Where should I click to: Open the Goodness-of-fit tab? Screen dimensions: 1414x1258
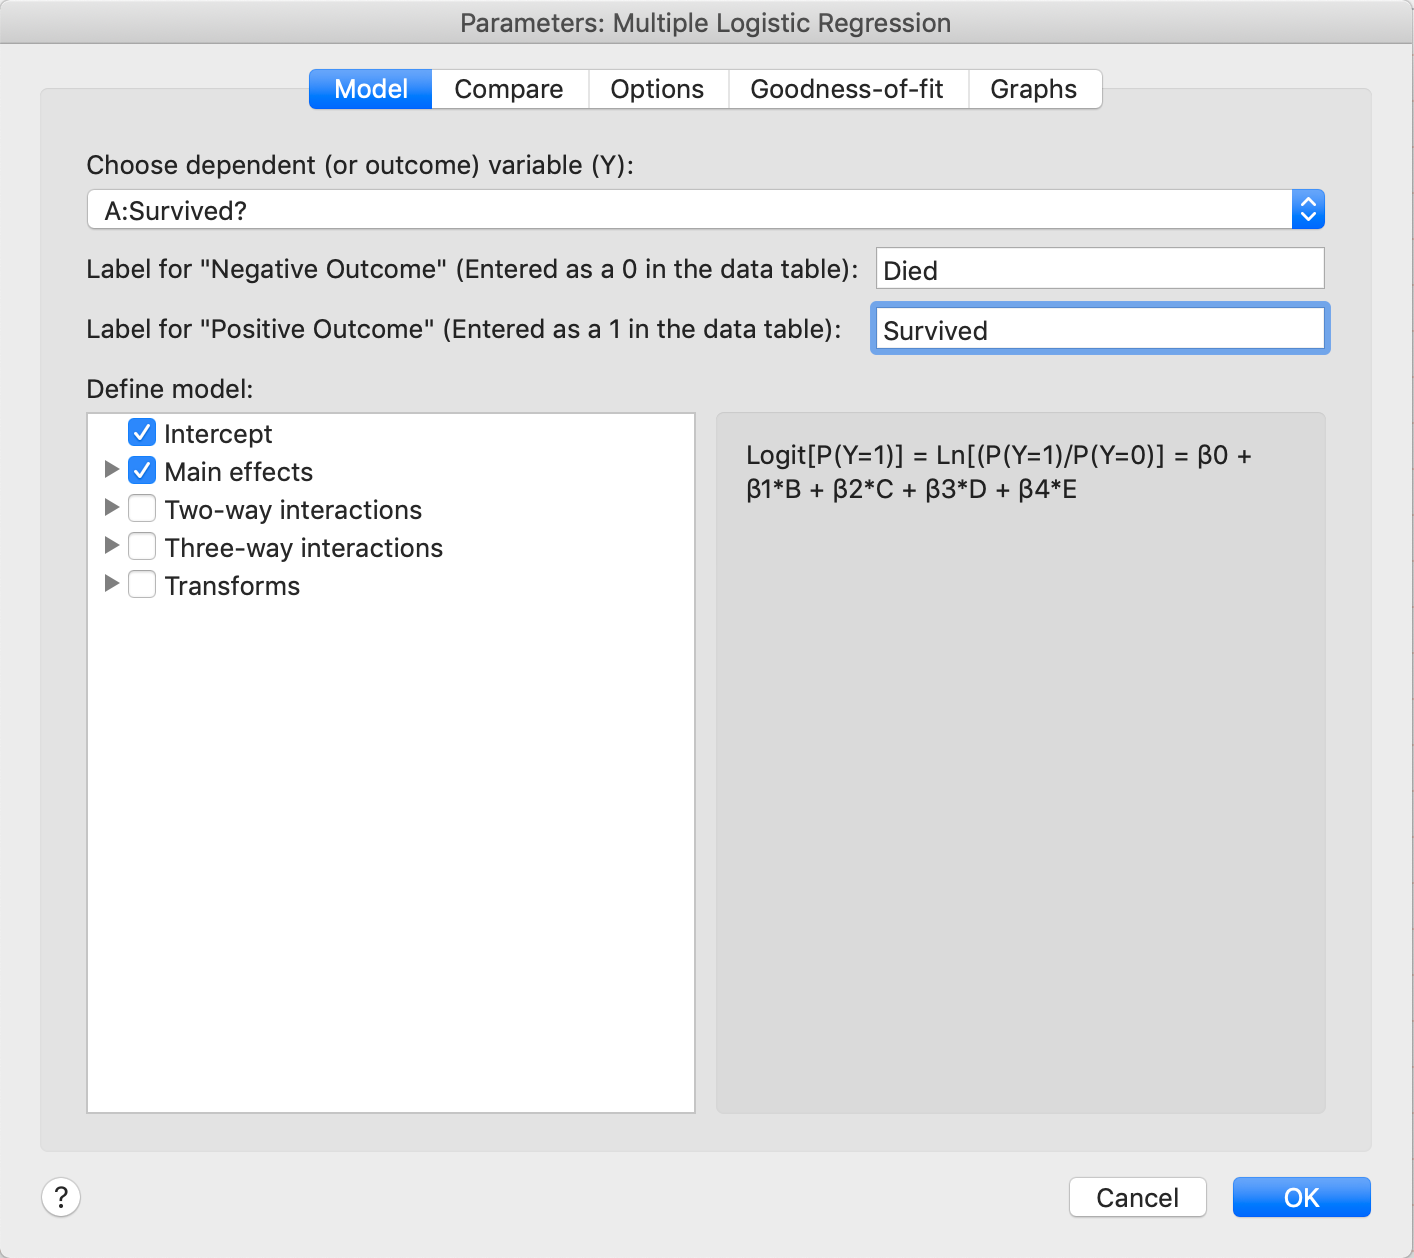(846, 89)
